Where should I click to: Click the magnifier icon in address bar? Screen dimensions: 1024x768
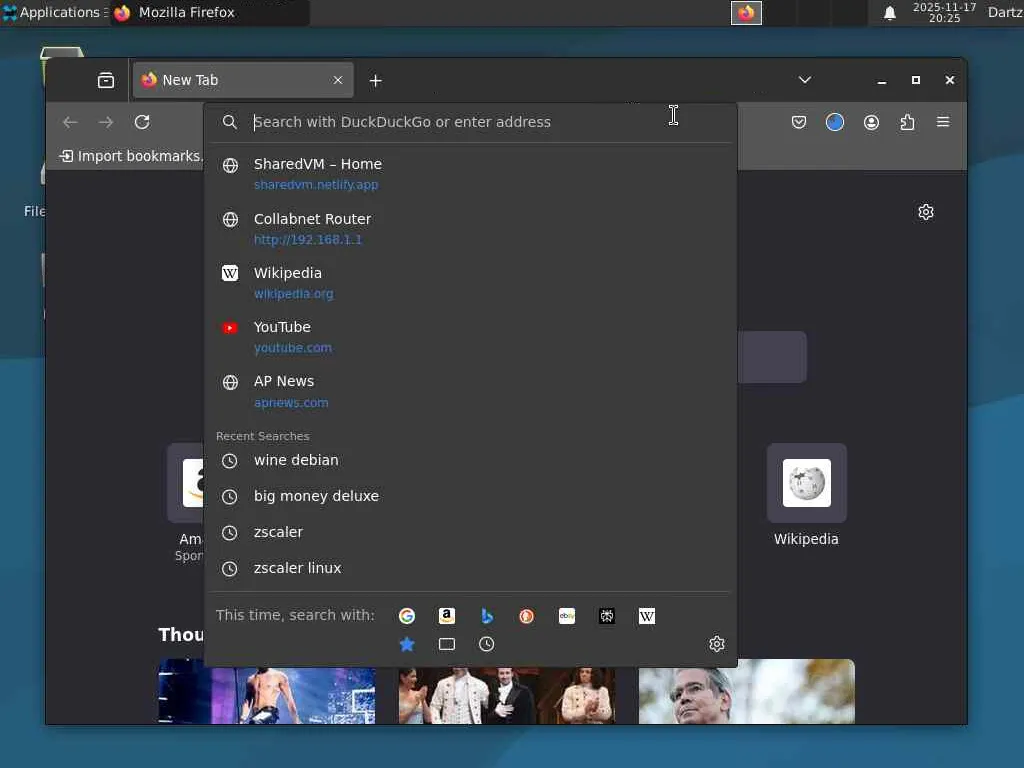tap(230, 122)
